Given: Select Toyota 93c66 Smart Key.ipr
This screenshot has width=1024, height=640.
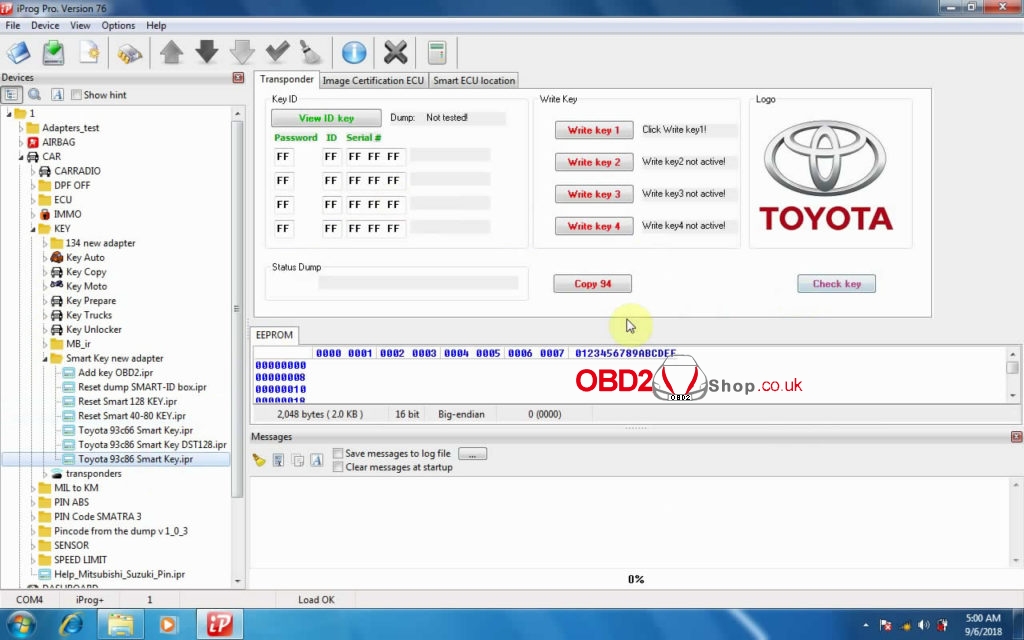Looking at the screenshot, I should (x=136, y=430).
